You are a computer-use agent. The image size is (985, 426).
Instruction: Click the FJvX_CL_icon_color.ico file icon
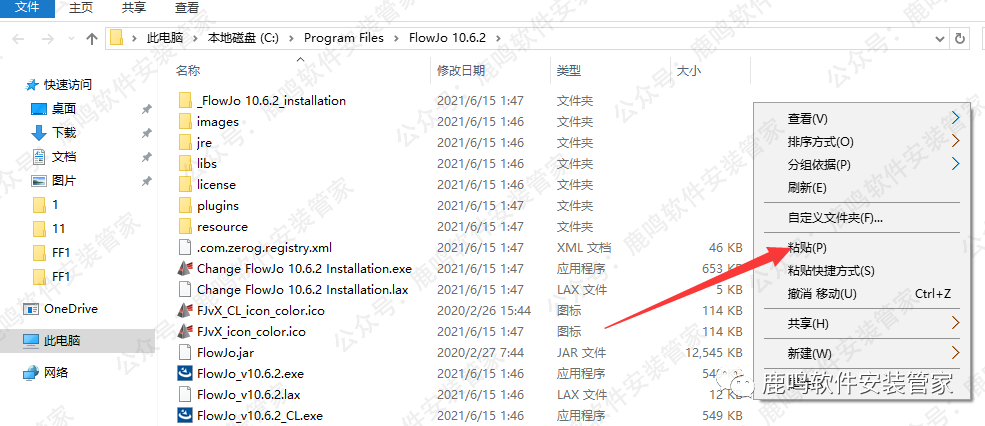pos(184,310)
